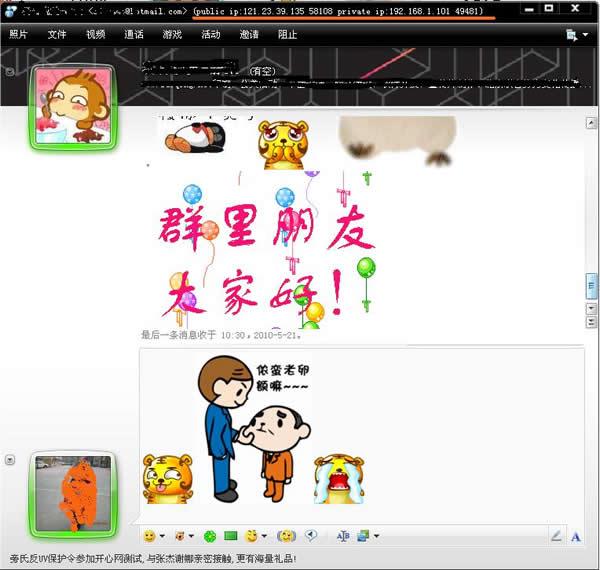Open the font settings 'A' icon
This screenshot has height=570, width=600.
[x=576, y=536]
